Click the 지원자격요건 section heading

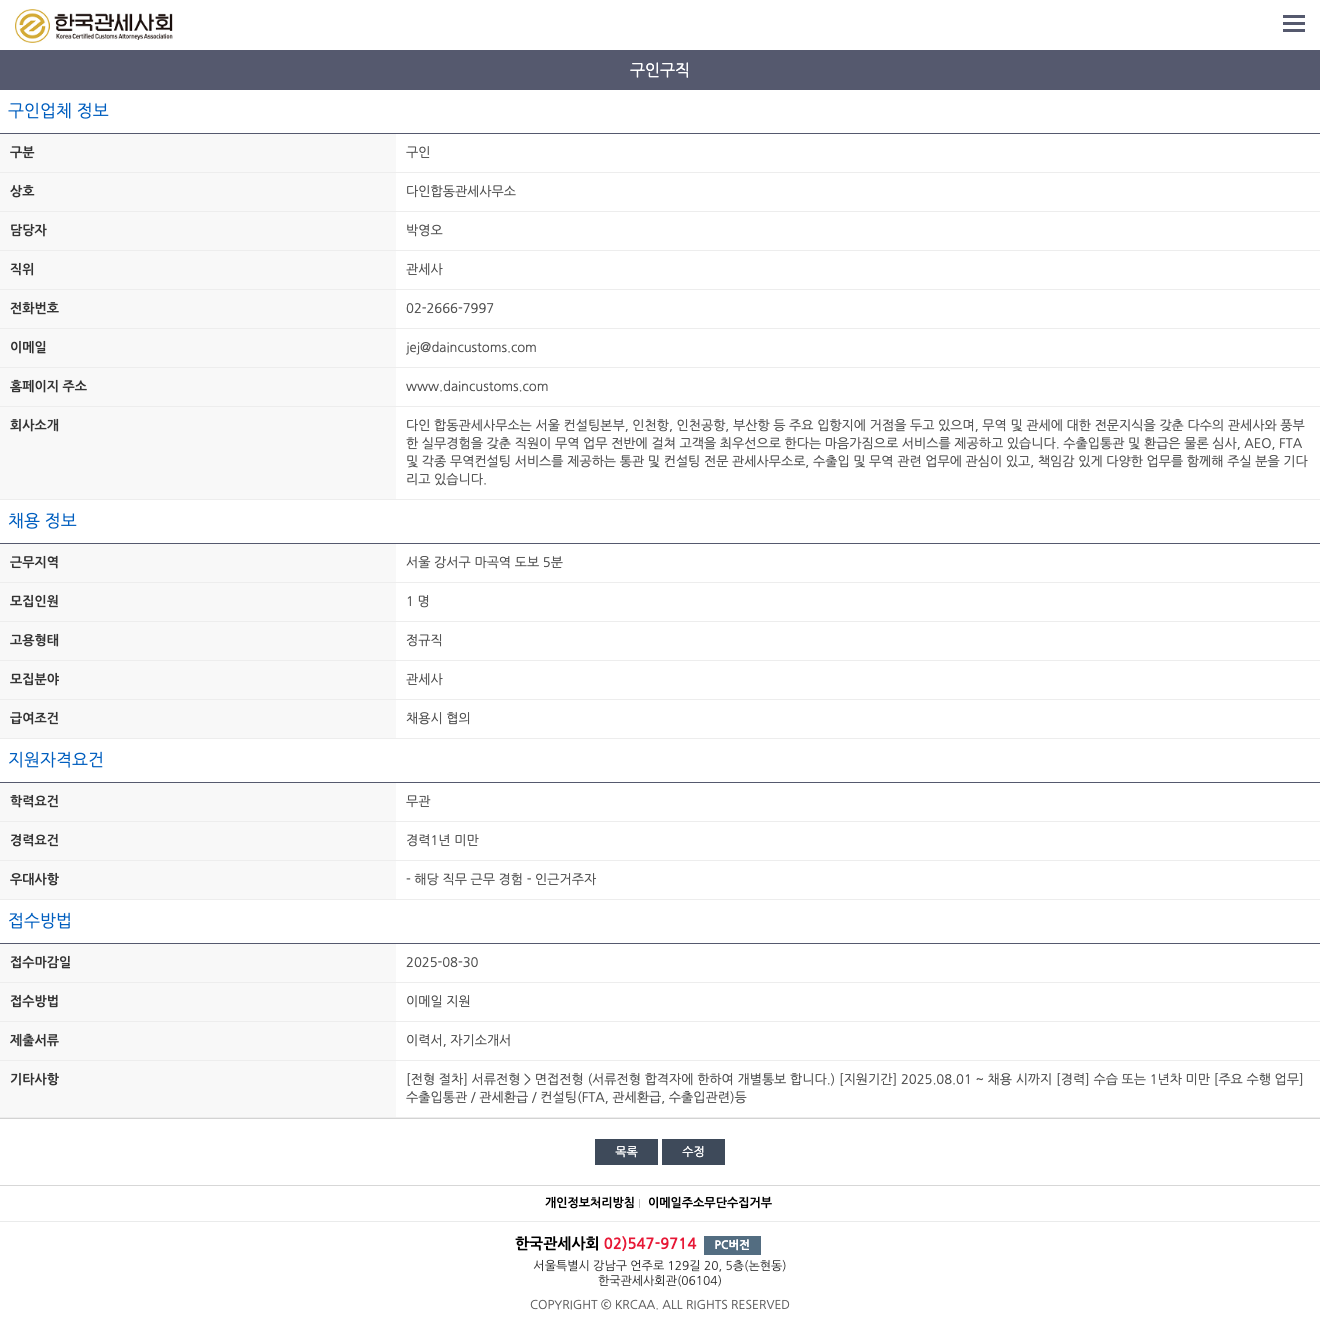click(56, 760)
